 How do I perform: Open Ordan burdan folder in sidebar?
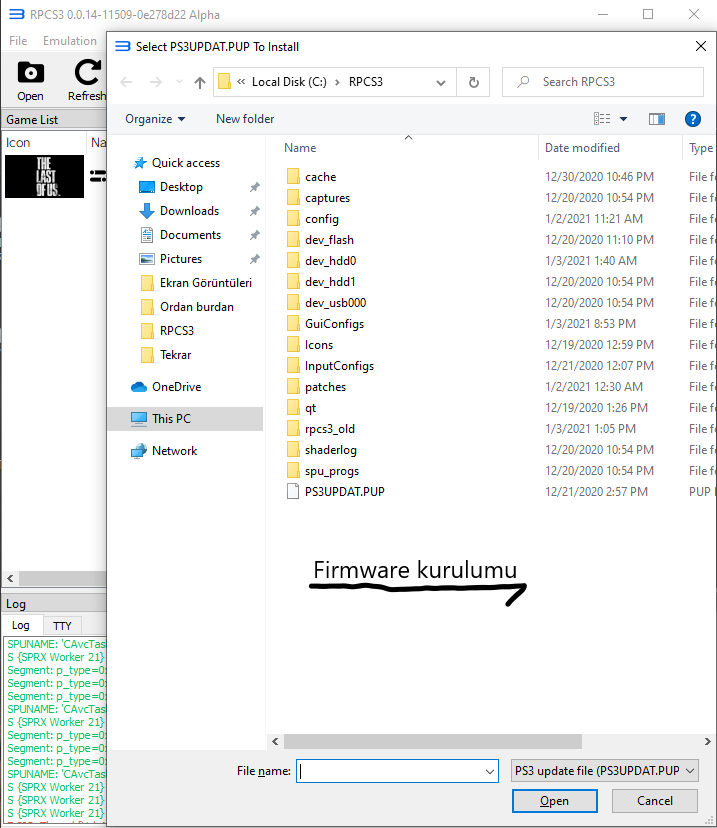coord(196,307)
